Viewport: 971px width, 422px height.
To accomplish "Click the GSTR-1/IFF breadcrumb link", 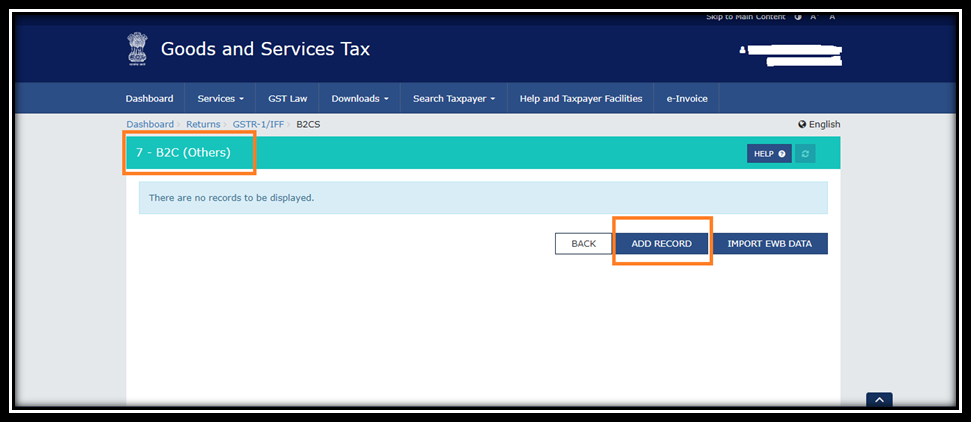I will pyautogui.click(x=258, y=125).
